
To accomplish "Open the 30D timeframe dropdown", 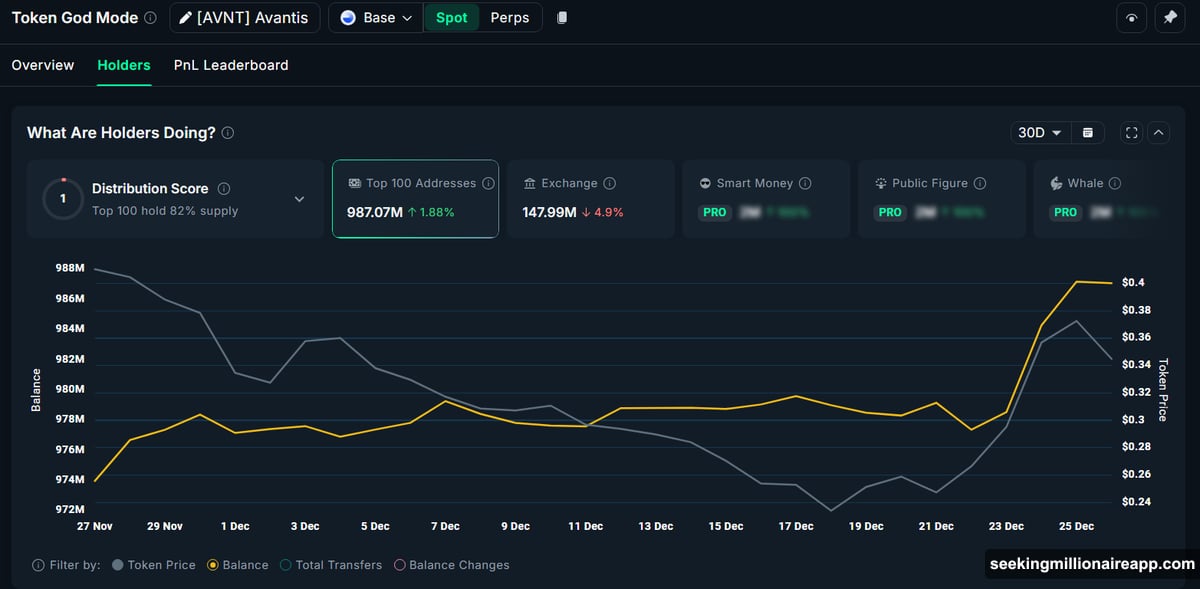I will 1040,132.
